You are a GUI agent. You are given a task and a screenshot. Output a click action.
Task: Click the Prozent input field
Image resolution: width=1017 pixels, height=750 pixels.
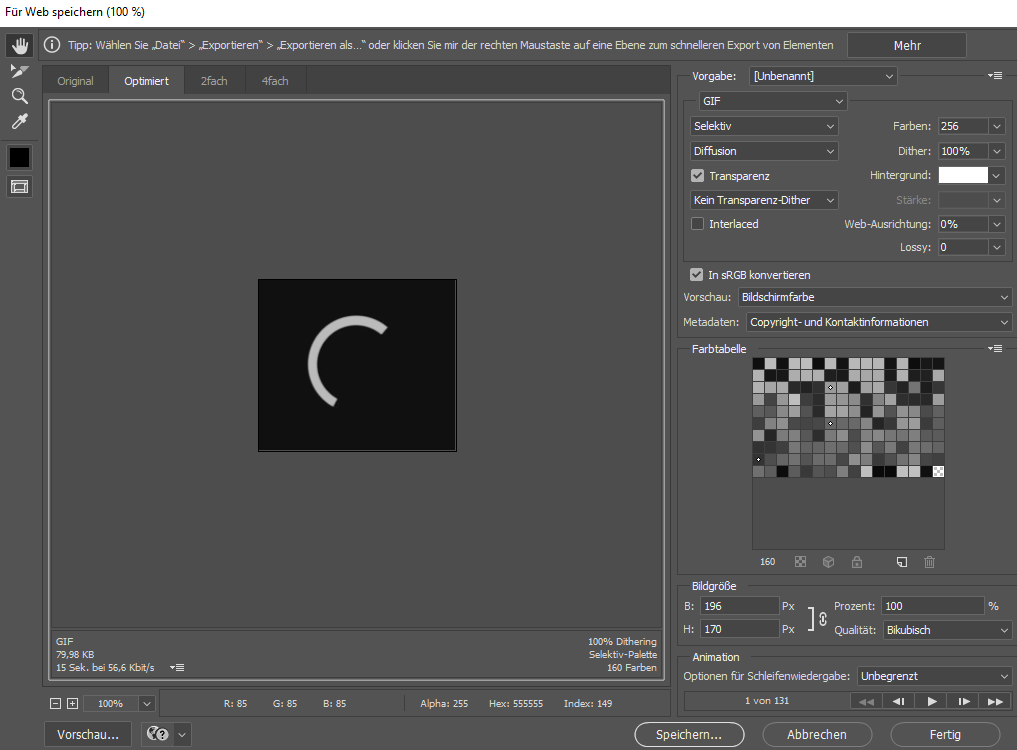[x=933, y=606]
